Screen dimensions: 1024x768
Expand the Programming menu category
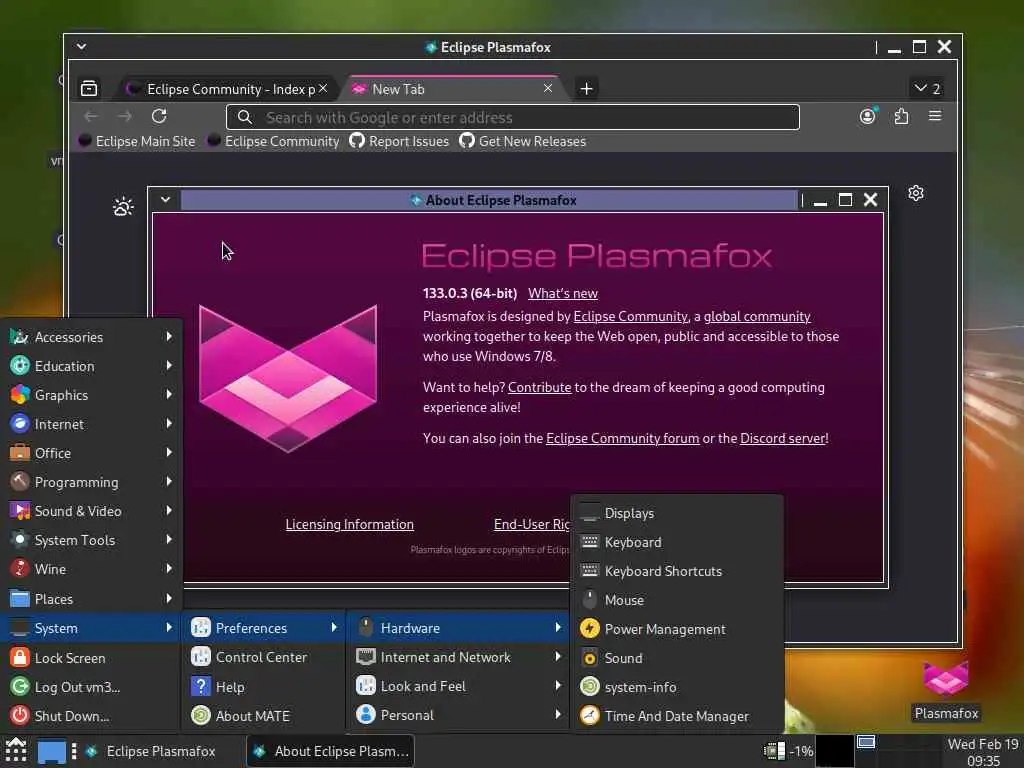tap(91, 482)
